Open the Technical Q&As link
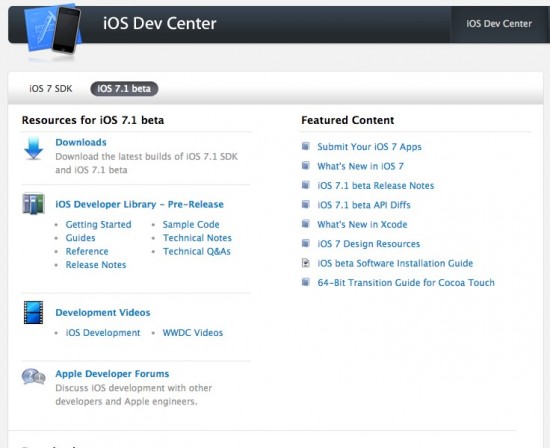550x448 pixels. (x=196, y=251)
